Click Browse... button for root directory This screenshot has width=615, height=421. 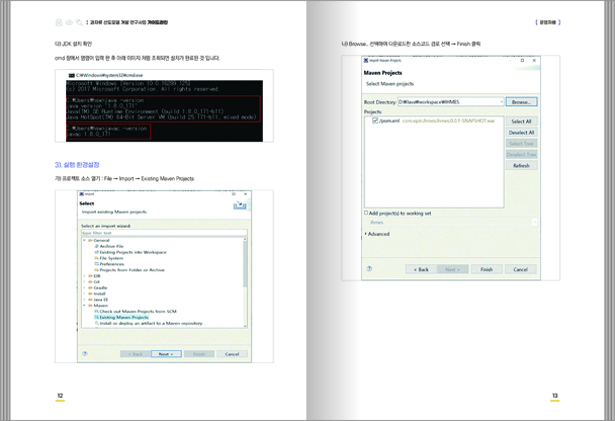coord(521,102)
